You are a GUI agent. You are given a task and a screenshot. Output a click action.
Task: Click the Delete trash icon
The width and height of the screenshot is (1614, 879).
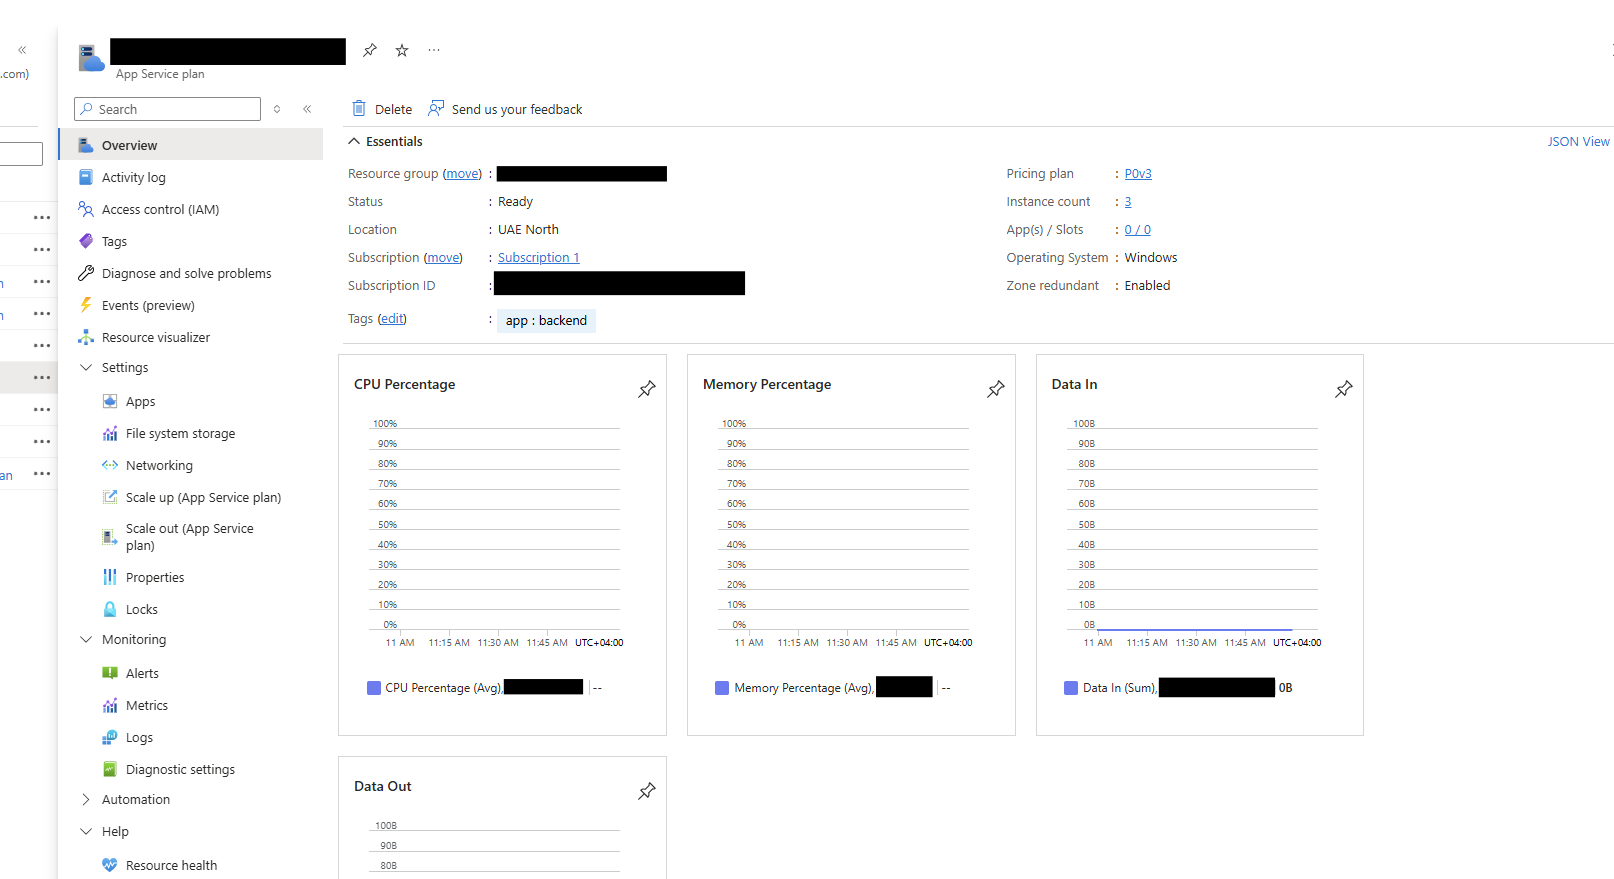tap(359, 108)
